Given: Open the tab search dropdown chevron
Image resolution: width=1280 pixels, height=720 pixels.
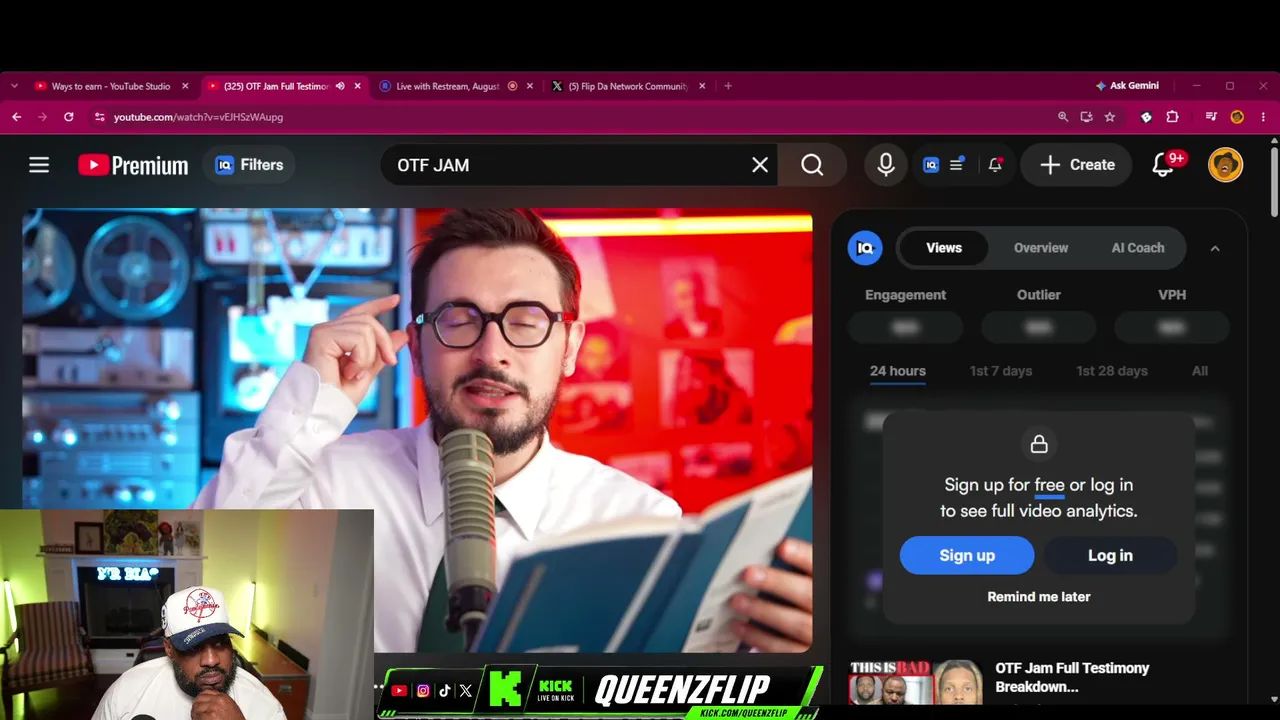Looking at the screenshot, I should coord(14,86).
